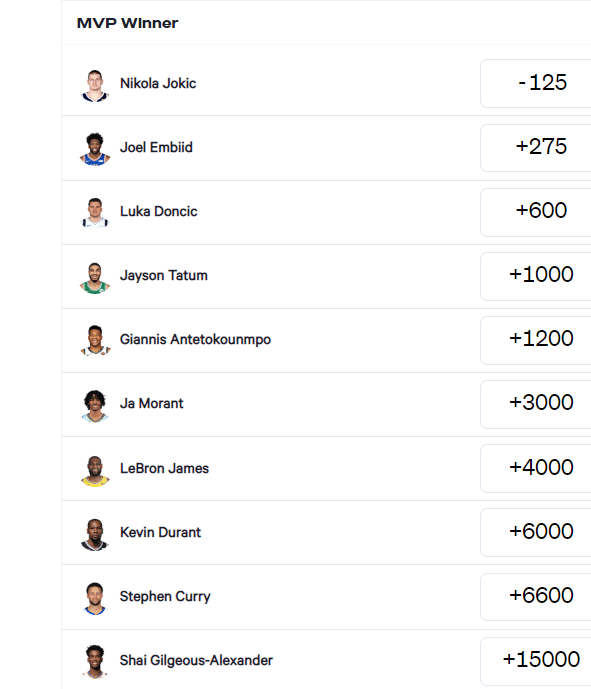Select the +6600 Stephen Curry odds
The width and height of the screenshot is (591, 689).
pyautogui.click(x=536, y=597)
